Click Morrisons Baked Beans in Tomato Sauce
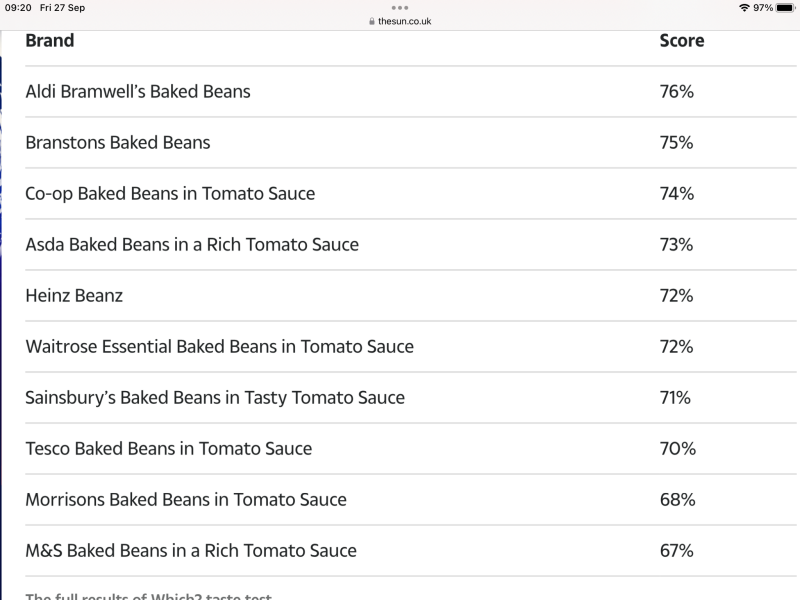The height and width of the screenshot is (600, 800). (x=186, y=499)
